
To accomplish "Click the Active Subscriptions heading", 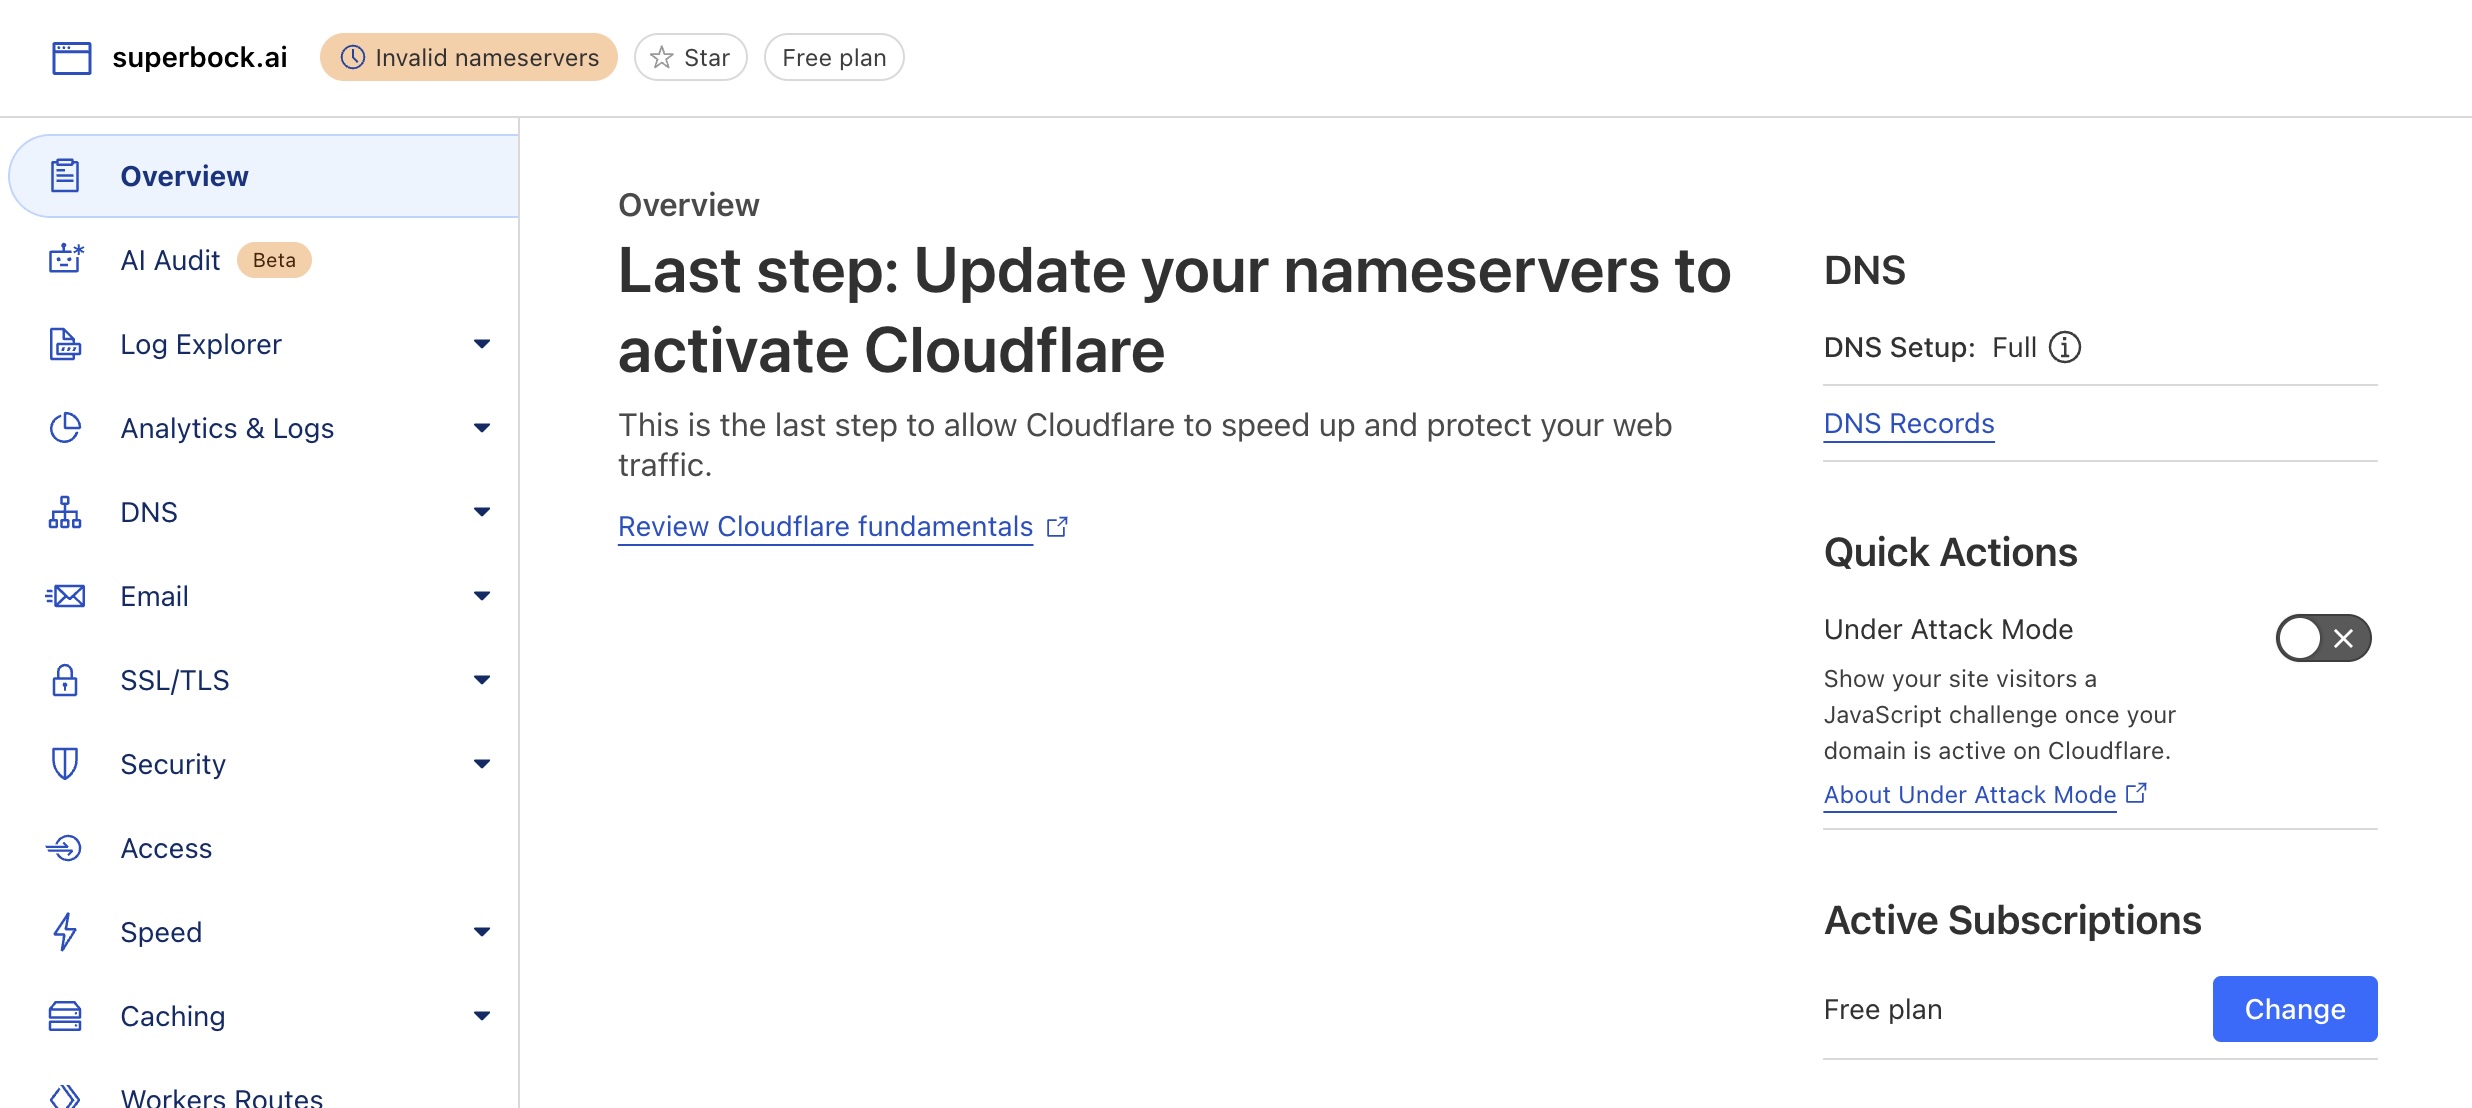I will (x=2013, y=920).
